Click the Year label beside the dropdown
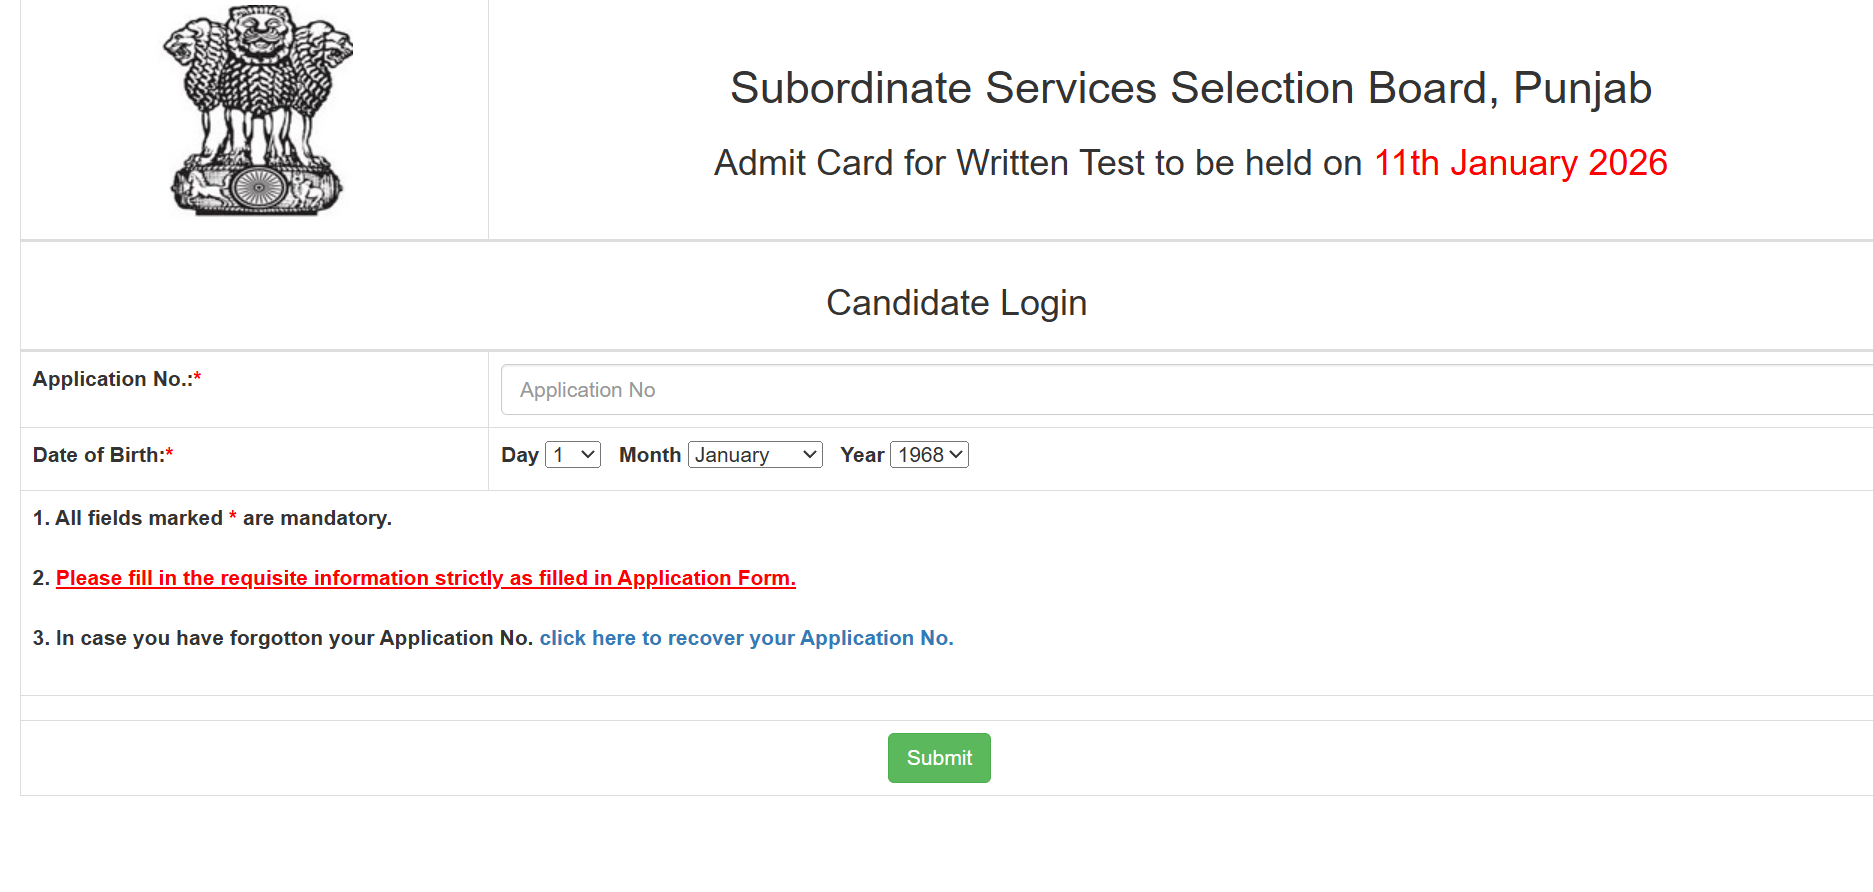 click(862, 455)
